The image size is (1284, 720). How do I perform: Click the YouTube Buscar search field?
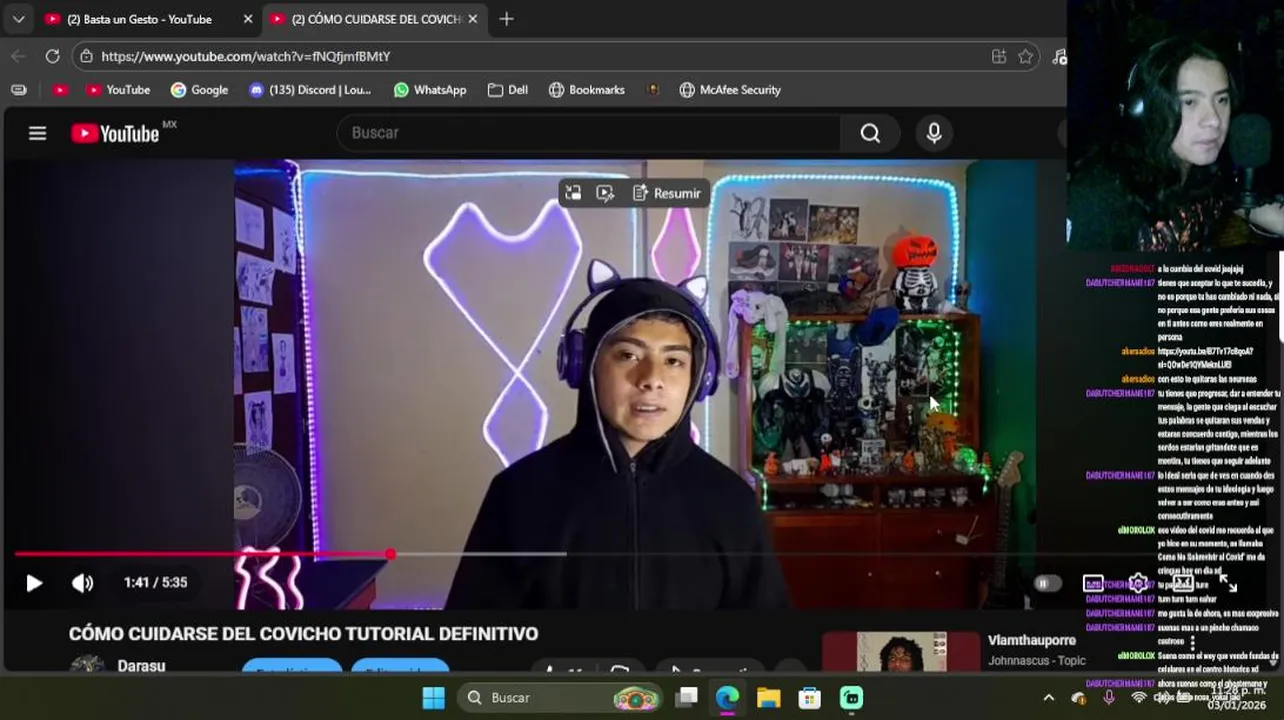(x=590, y=133)
